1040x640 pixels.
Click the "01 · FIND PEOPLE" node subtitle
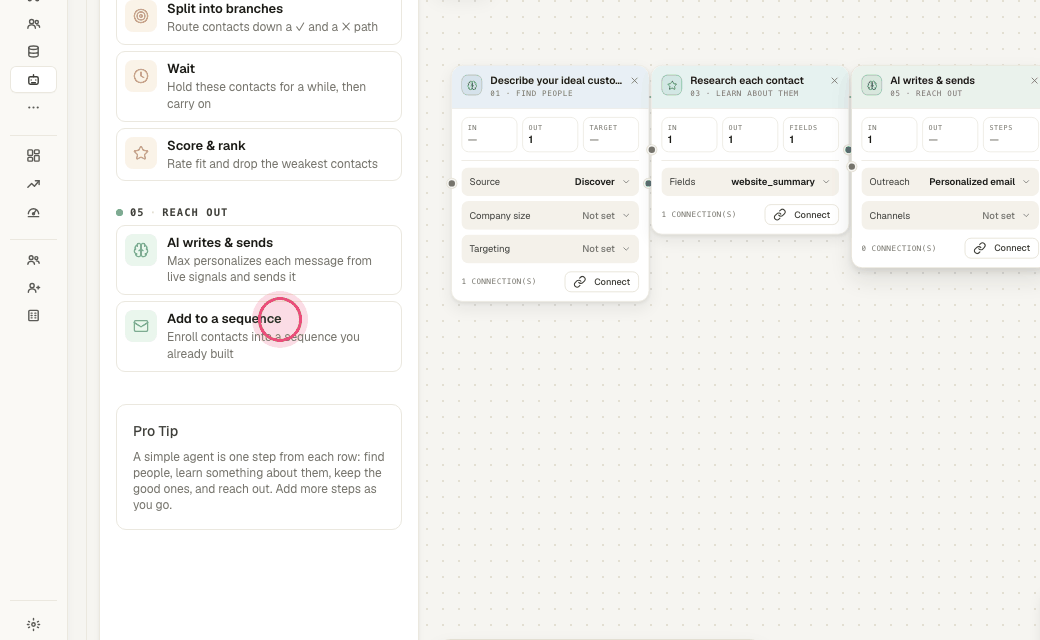pos(531,94)
